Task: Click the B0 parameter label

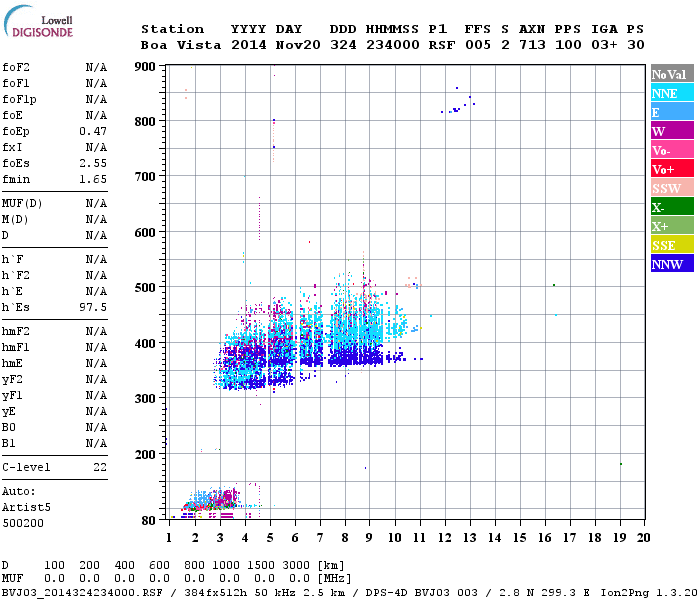Action: [9, 427]
